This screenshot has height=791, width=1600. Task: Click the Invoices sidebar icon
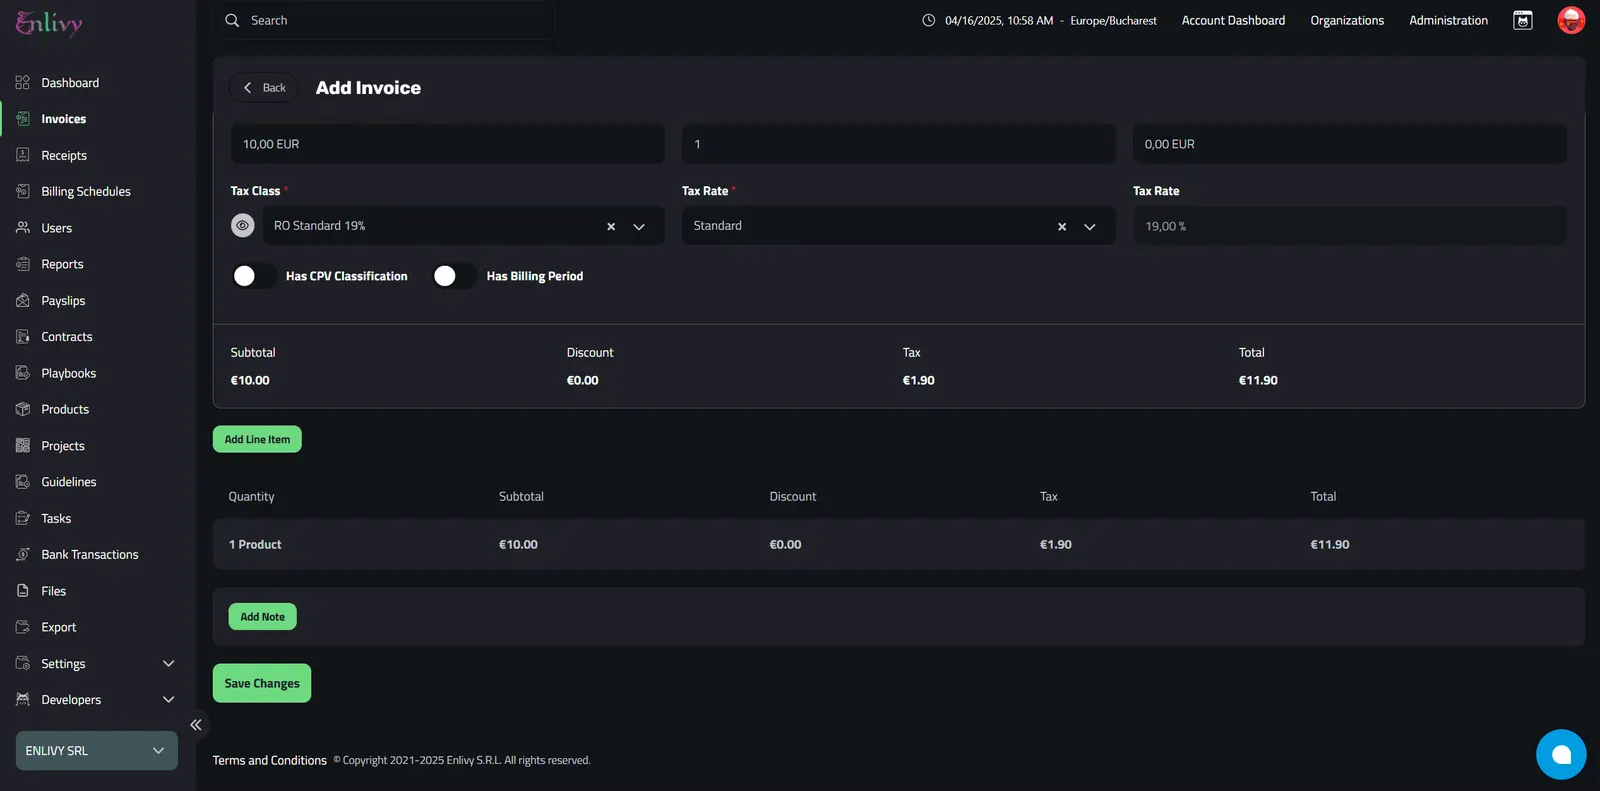[x=23, y=119]
